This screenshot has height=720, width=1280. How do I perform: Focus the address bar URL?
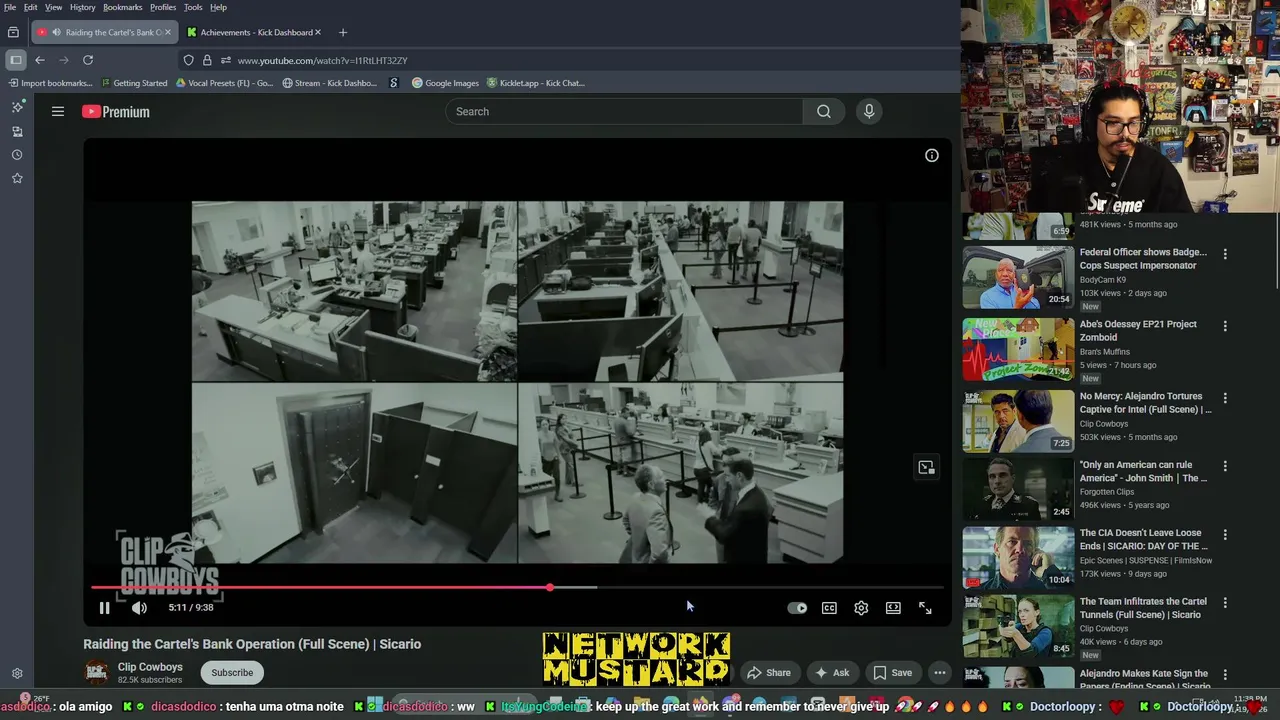[322, 60]
